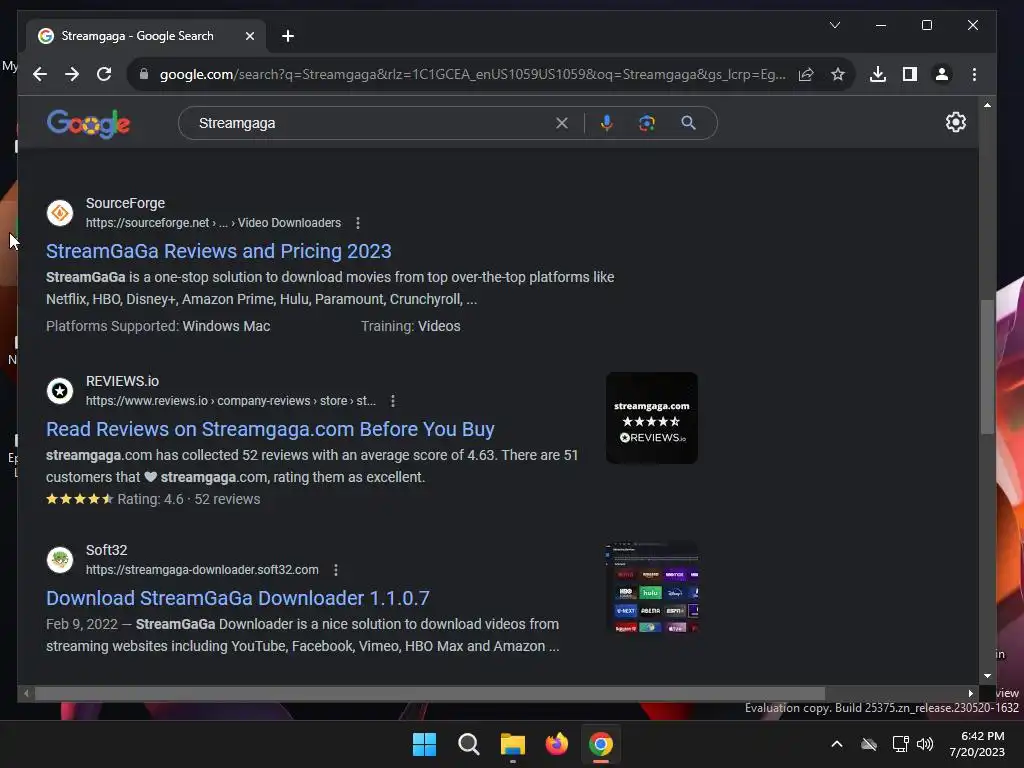
Task: Open volume control in system tray
Action: click(x=925, y=744)
